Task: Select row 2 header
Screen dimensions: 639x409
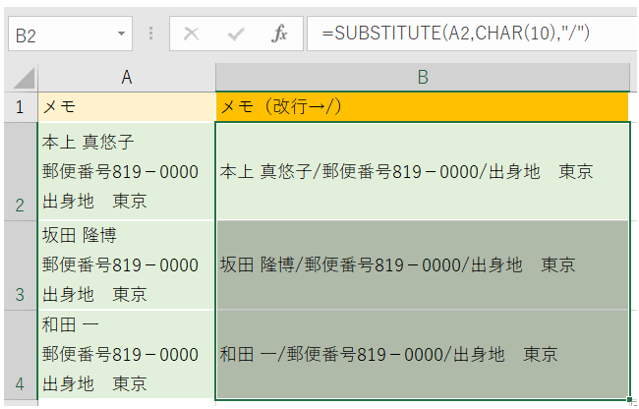Action: [x=19, y=171]
